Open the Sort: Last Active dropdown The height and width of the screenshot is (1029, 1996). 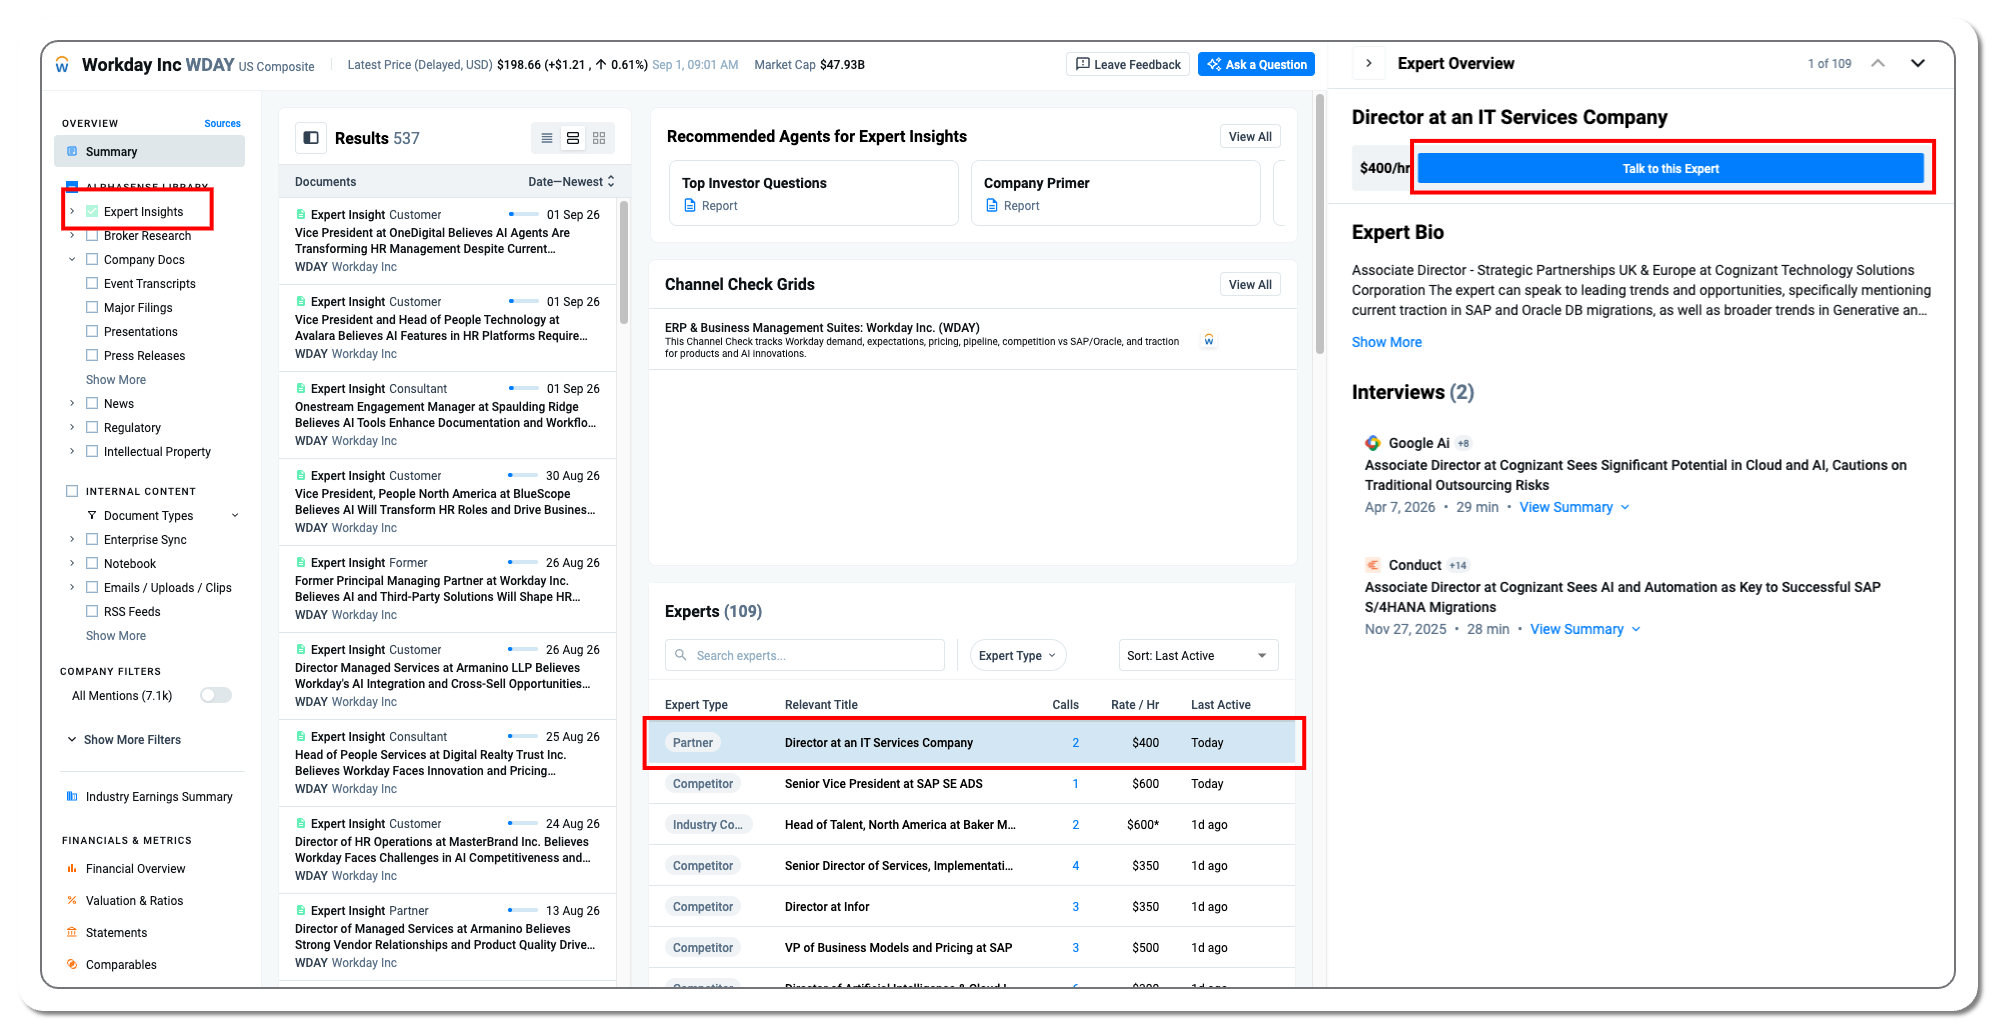click(1198, 656)
